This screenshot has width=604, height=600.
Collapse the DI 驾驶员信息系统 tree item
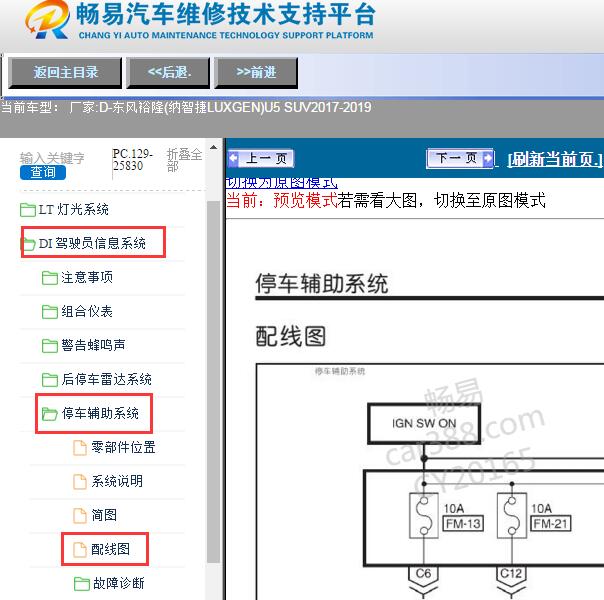(x=92, y=243)
